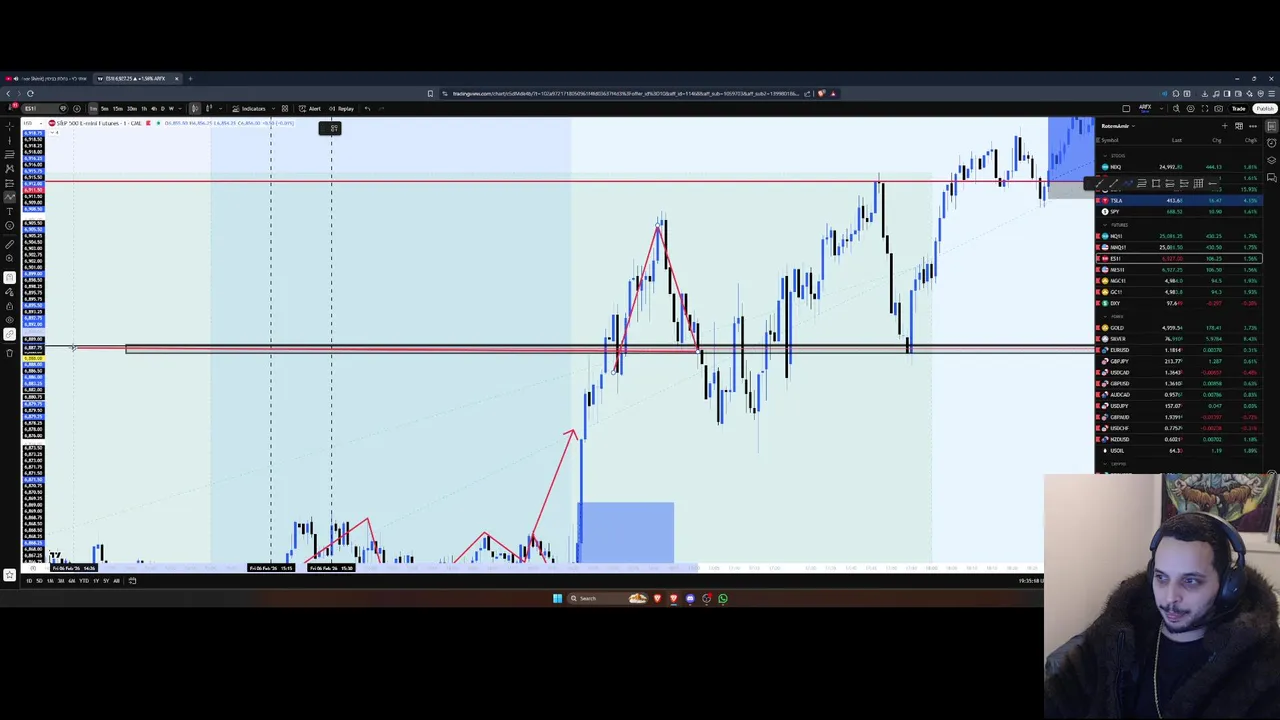Image resolution: width=1280 pixels, height=720 pixels.
Task: Select SPY row in watchlist
Action: pyautogui.click(x=1179, y=212)
